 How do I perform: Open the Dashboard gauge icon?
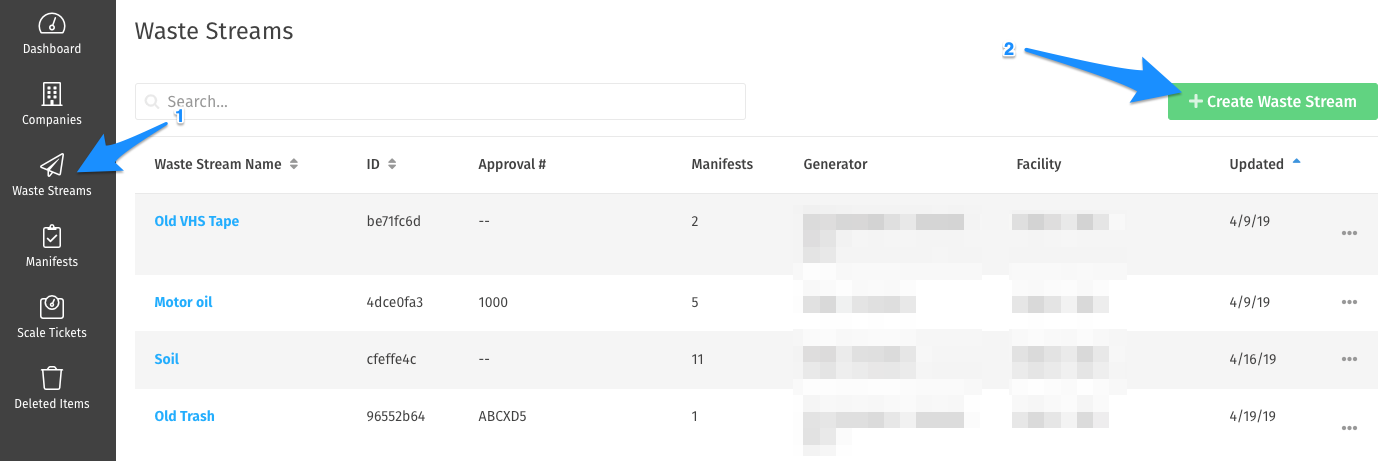[x=52, y=23]
